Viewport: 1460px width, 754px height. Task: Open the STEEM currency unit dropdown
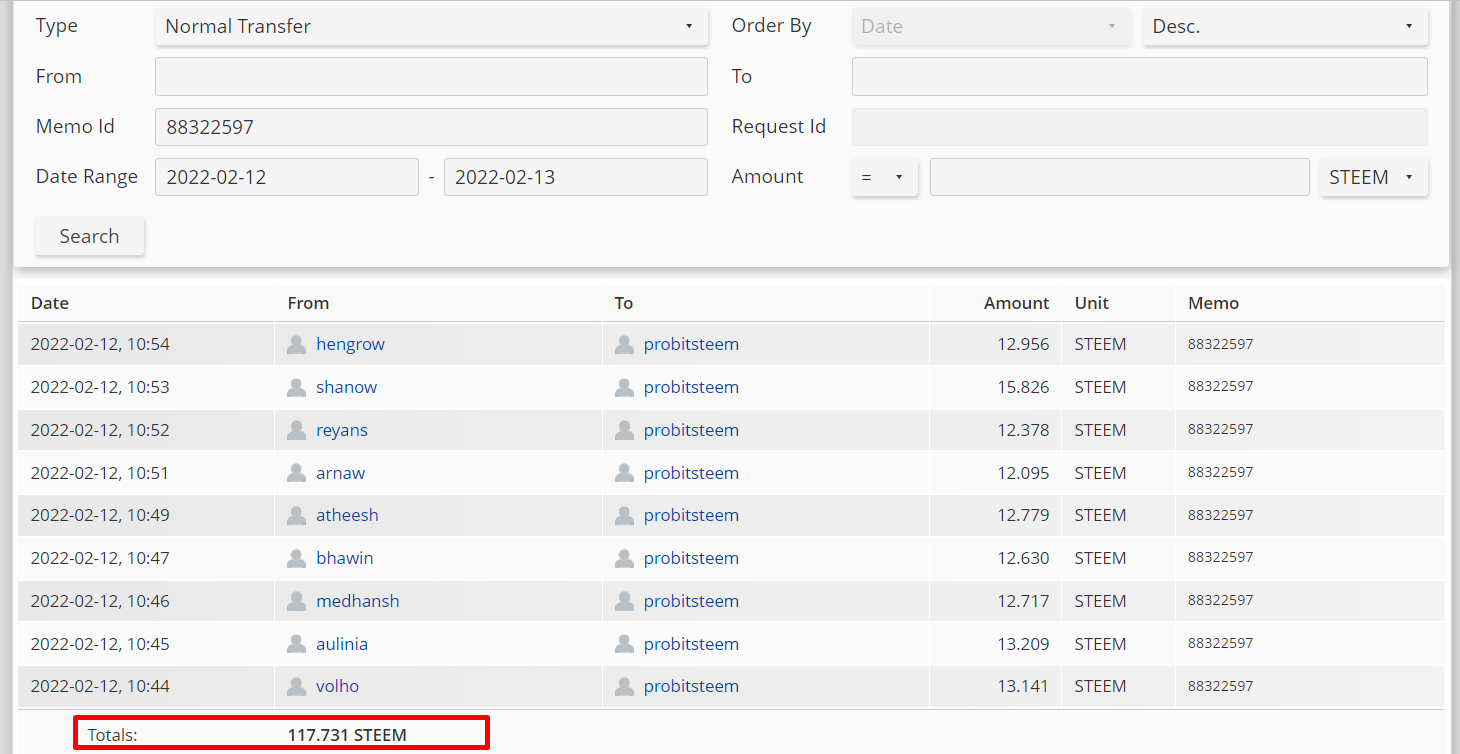(x=1373, y=177)
